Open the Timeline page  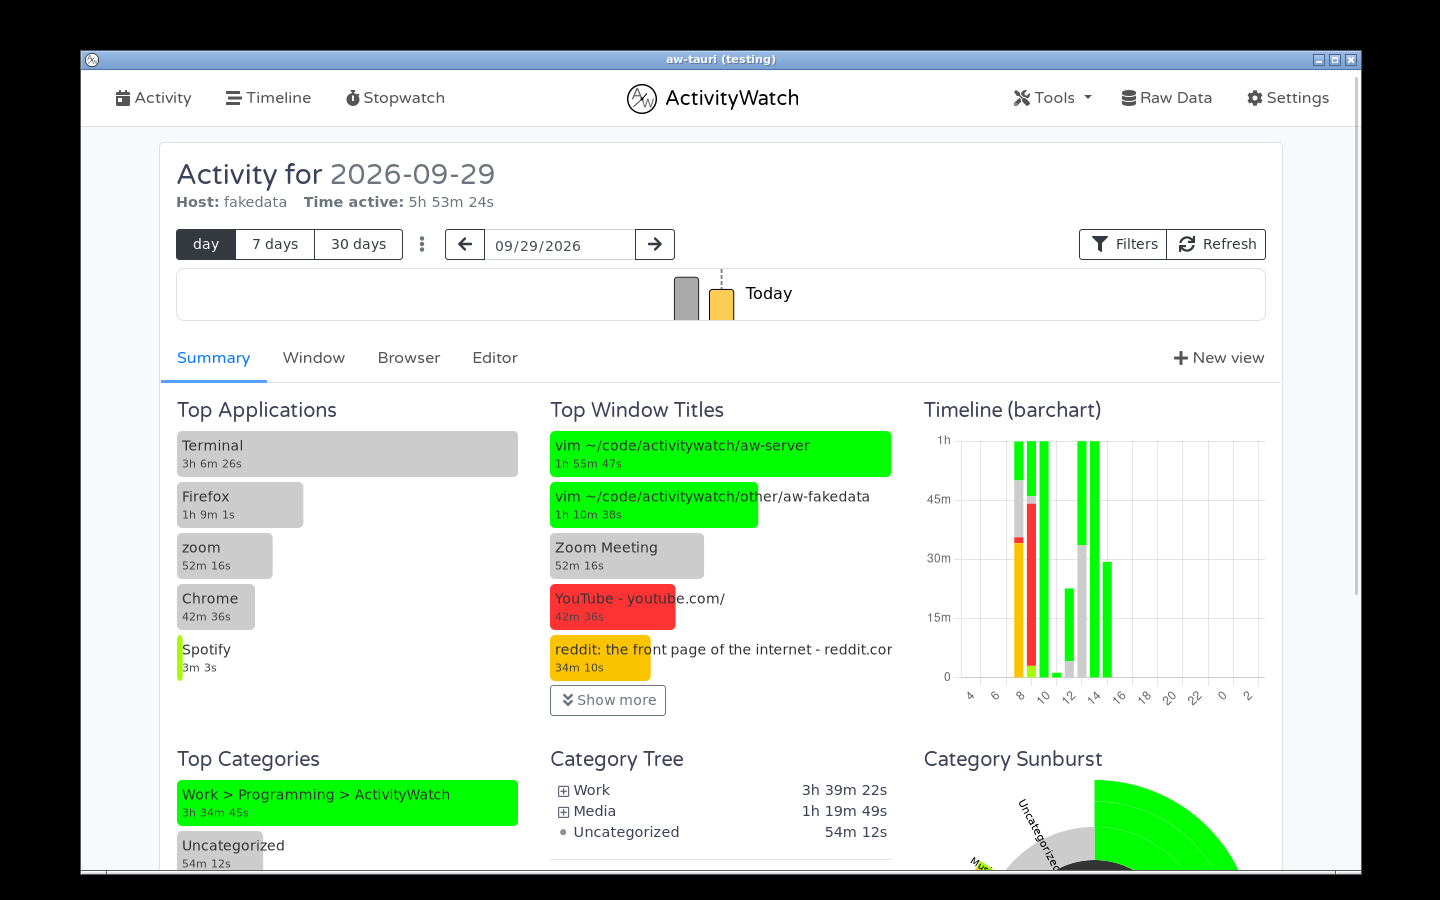(268, 98)
